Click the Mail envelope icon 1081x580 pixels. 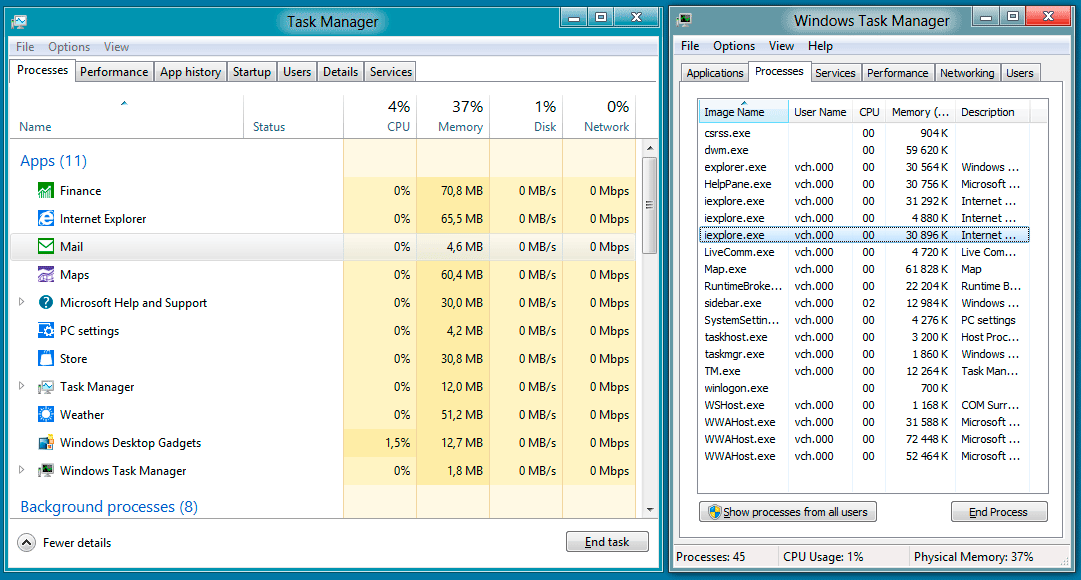46,246
